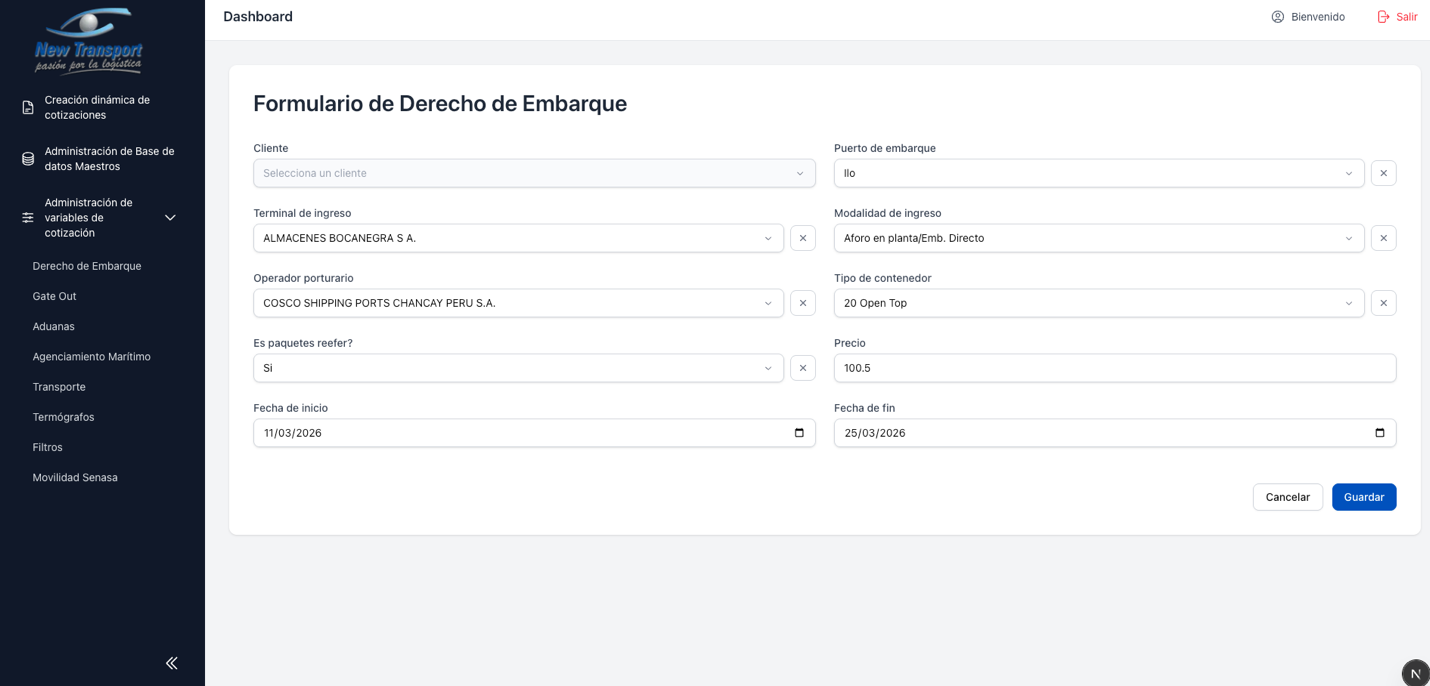Open the Cliente dropdown
1430x686 pixels.
tap(533, 173)
